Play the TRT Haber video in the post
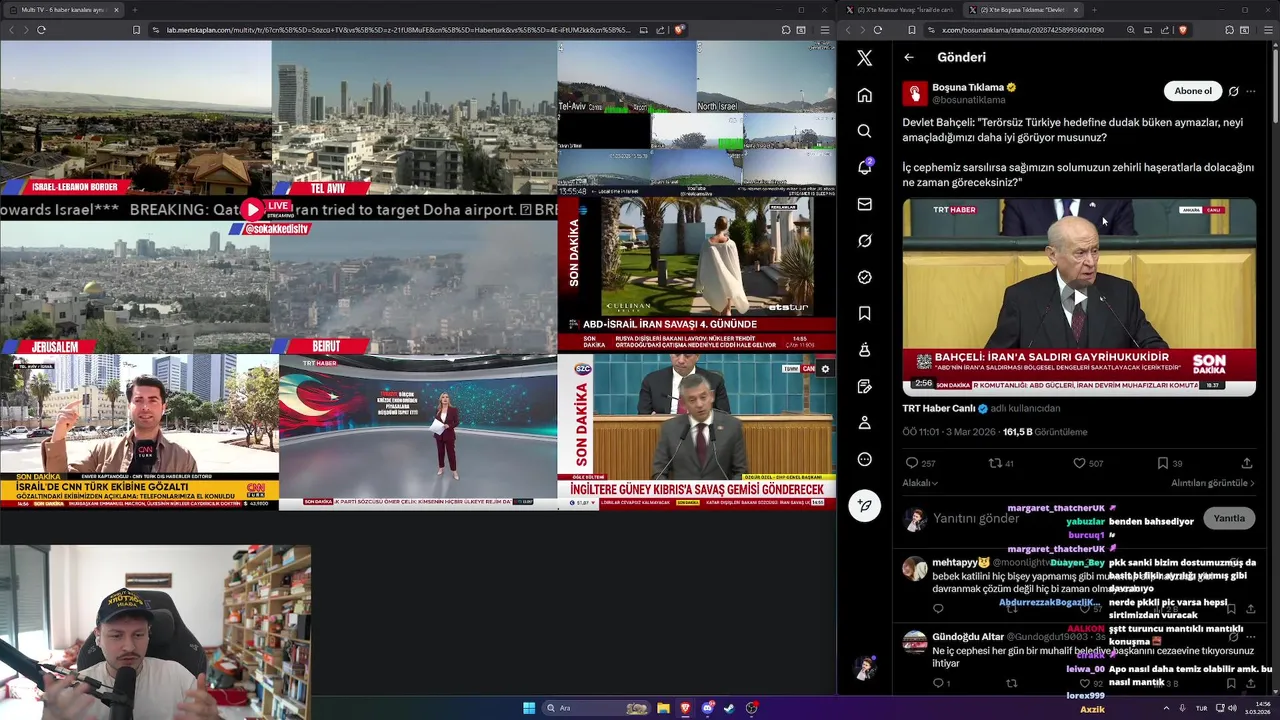Viewport: 1280px width, 720px height. click(1079, 297)
